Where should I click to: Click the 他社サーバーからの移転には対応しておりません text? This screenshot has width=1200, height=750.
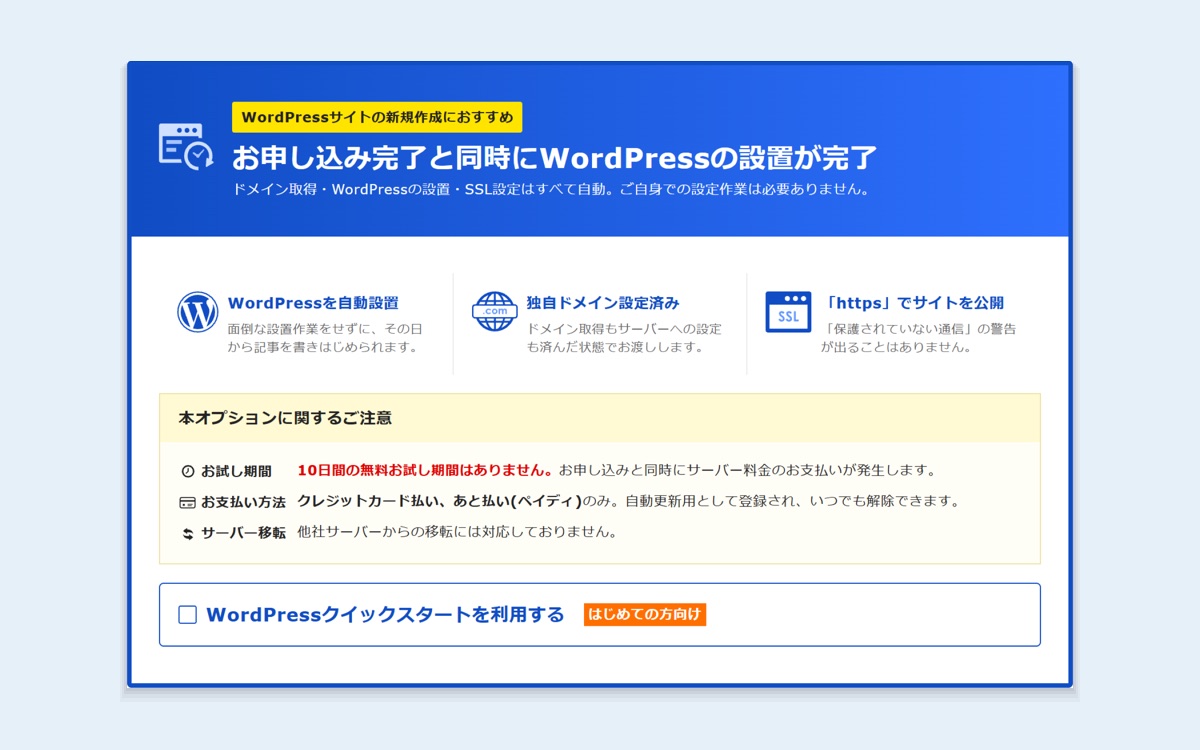[457, 532]
